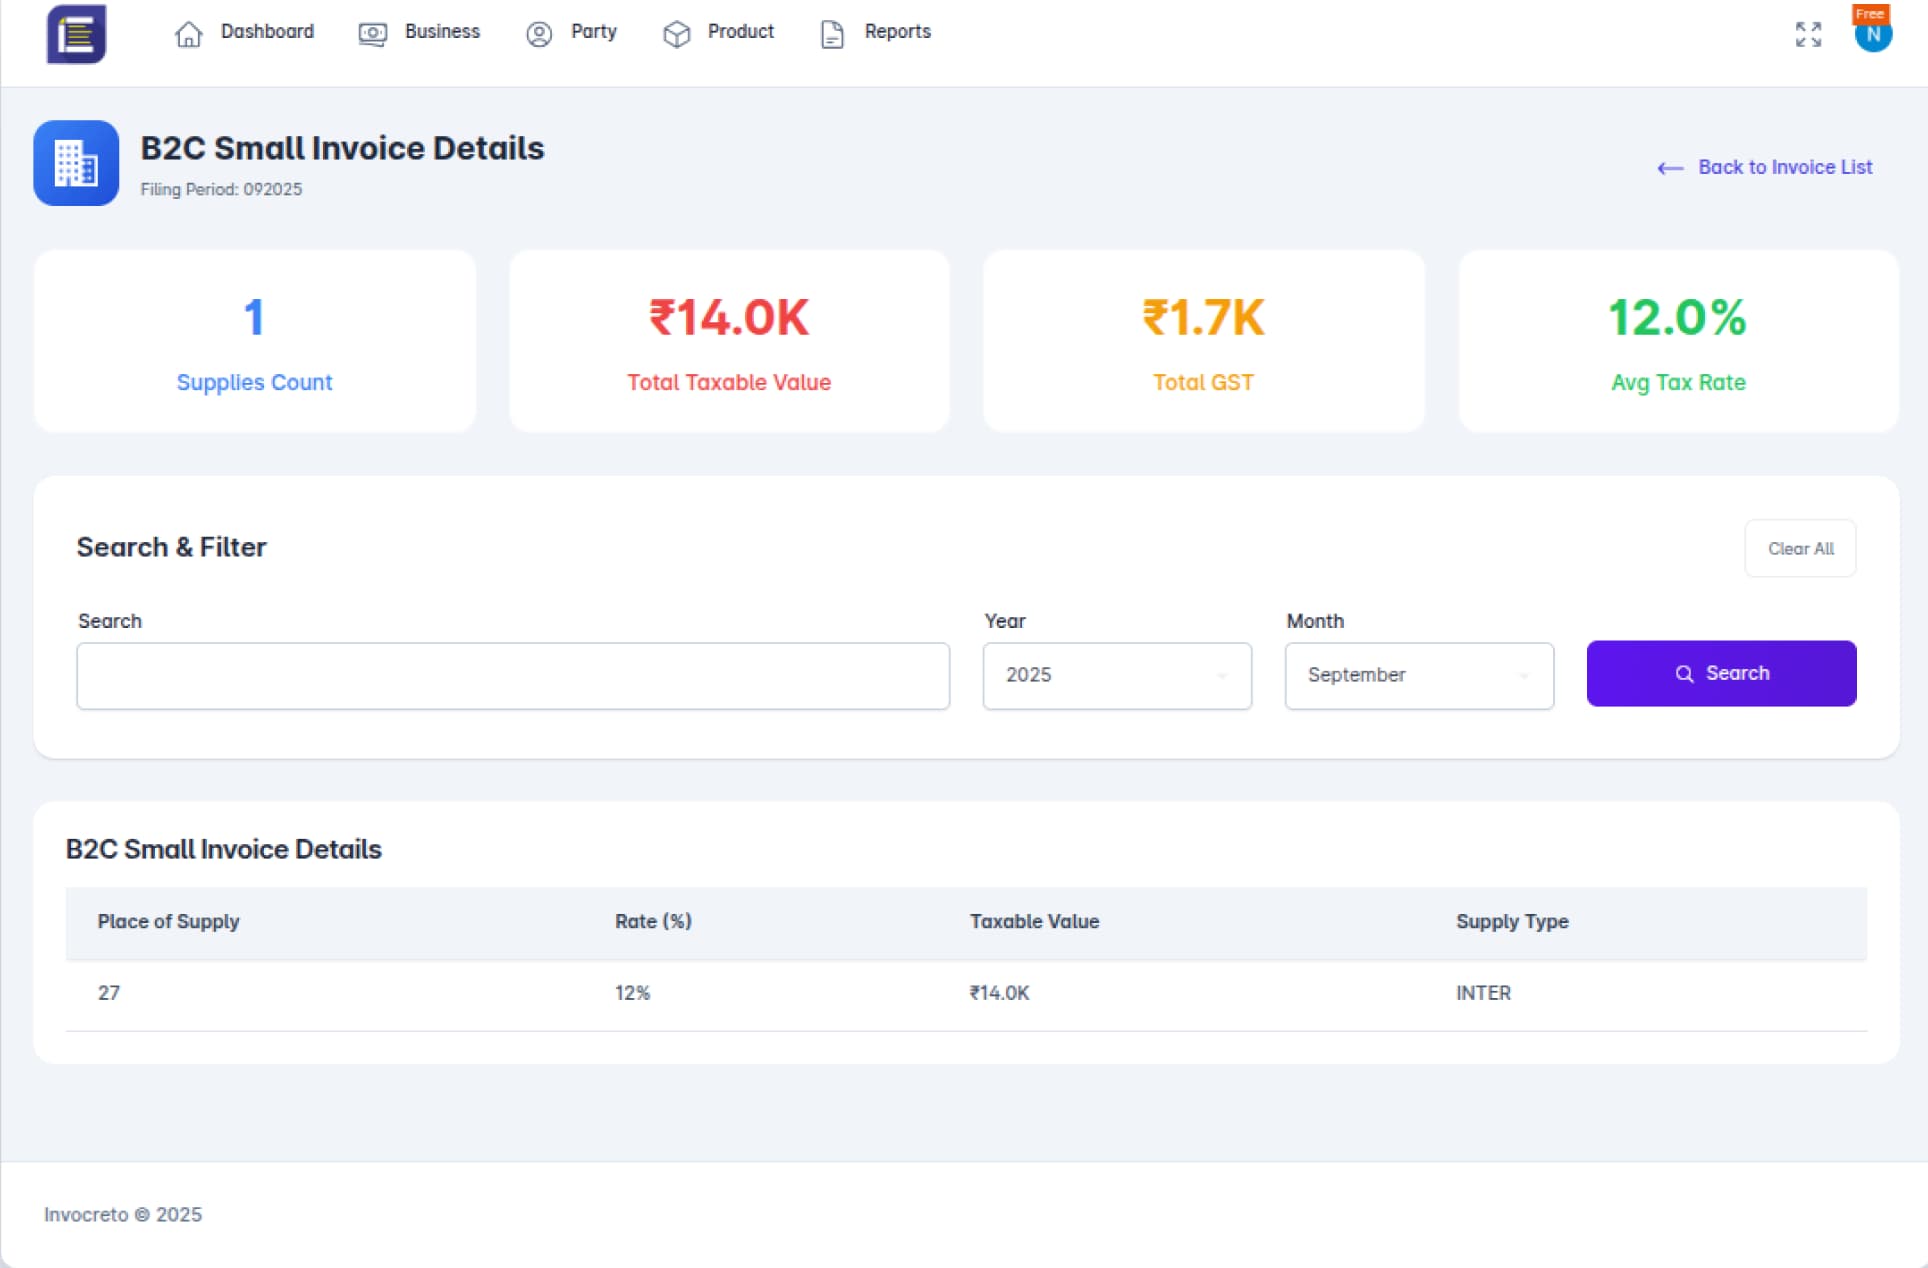The height and width of the screenshot is (1268, 1928).
Task: Expand the Month dropdown showing September
Action: click(x=1418, y=676)
